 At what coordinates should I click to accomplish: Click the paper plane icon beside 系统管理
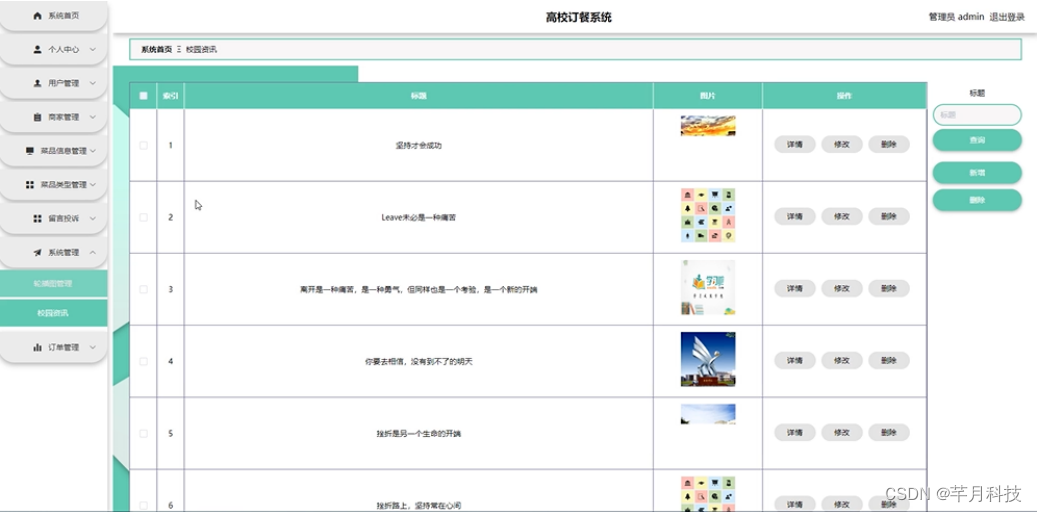(x=37, y=252)
